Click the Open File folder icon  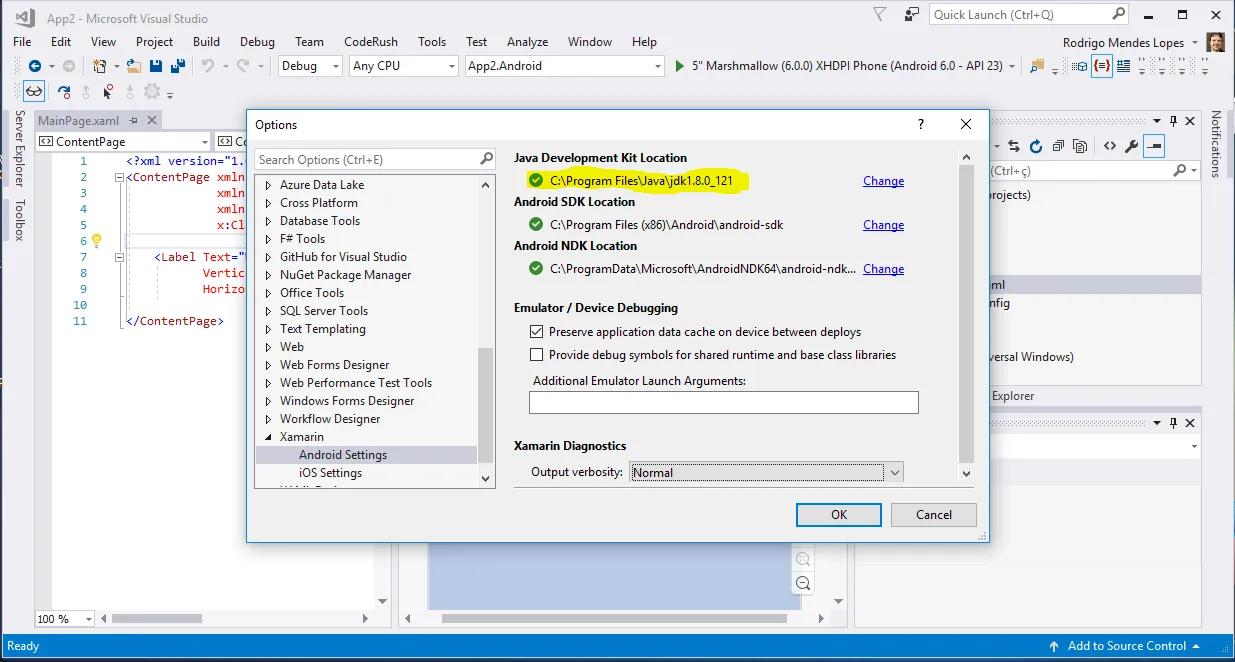(x=133, y=66)
